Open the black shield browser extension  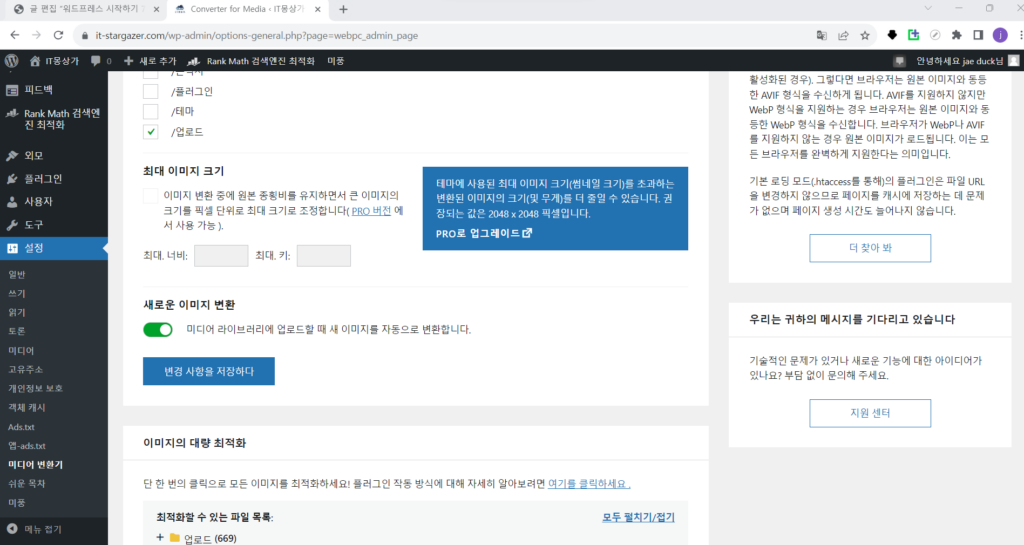(x=892, y=35)
